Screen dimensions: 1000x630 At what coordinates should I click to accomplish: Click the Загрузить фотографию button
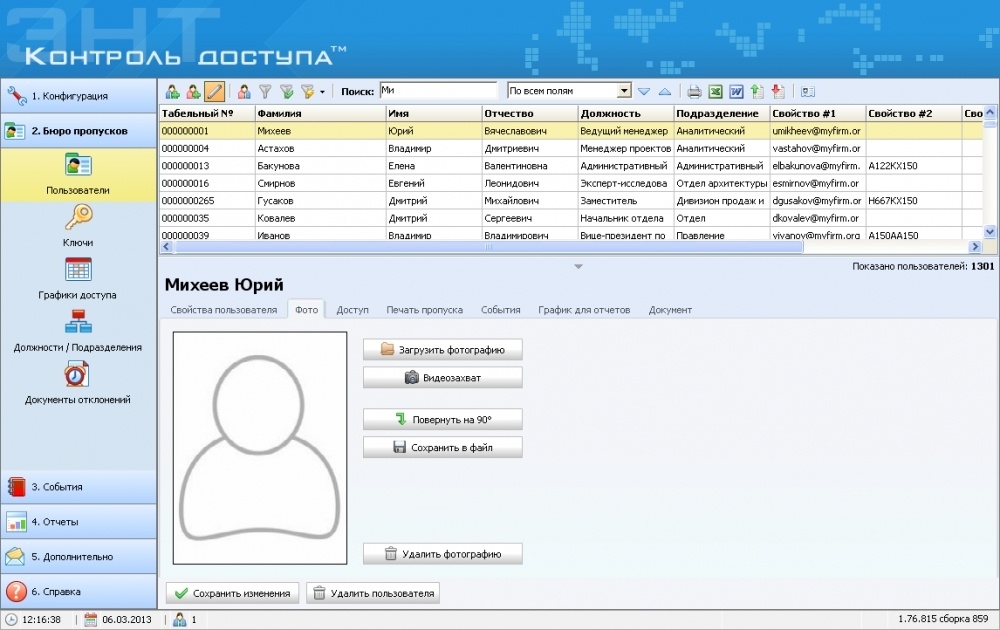[x=442, y=350]
